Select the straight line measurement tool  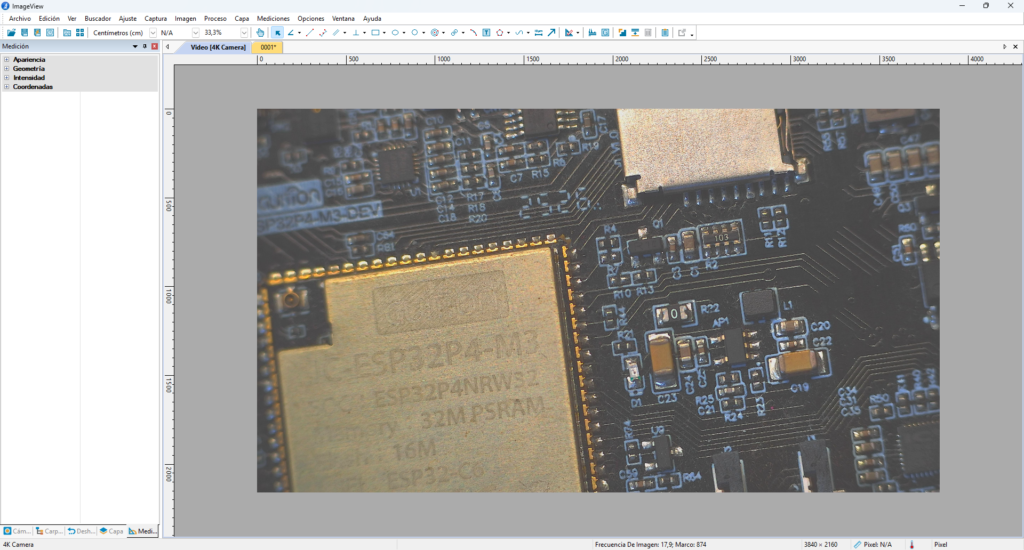310,33
